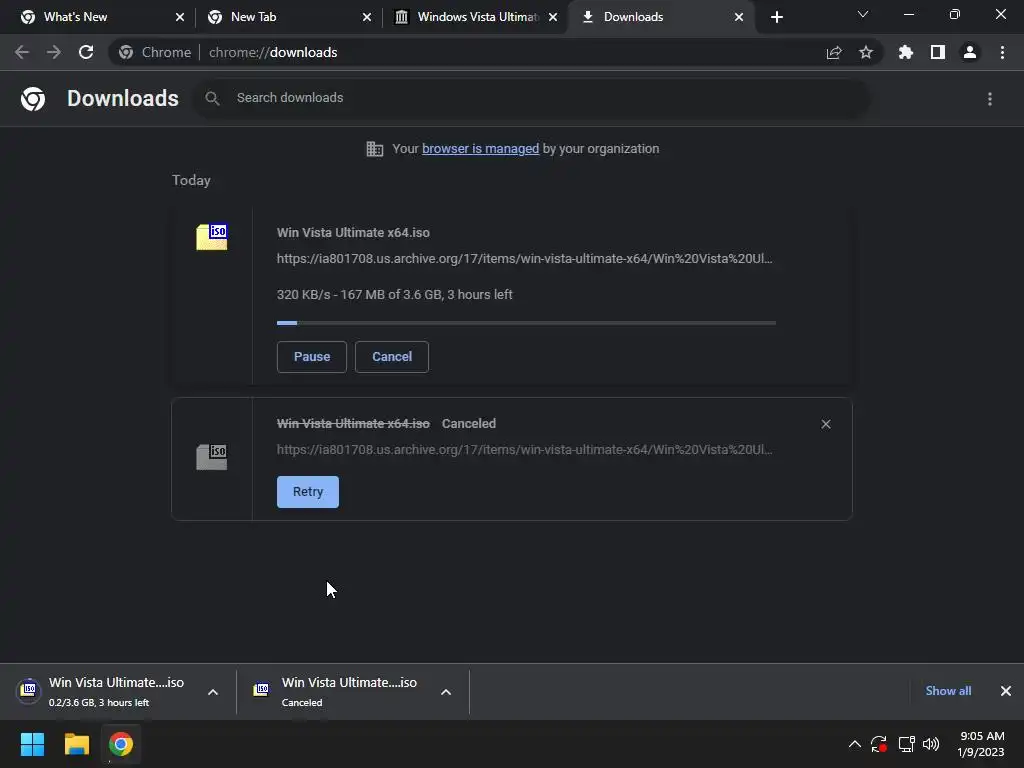Click the Chrome logo beside Downloads heading

point(33,99)
